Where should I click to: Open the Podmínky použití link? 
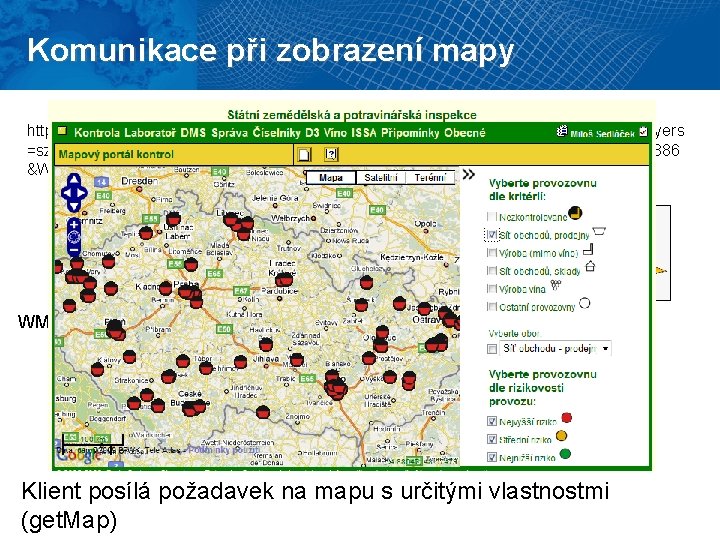click(x=224, y=450)
